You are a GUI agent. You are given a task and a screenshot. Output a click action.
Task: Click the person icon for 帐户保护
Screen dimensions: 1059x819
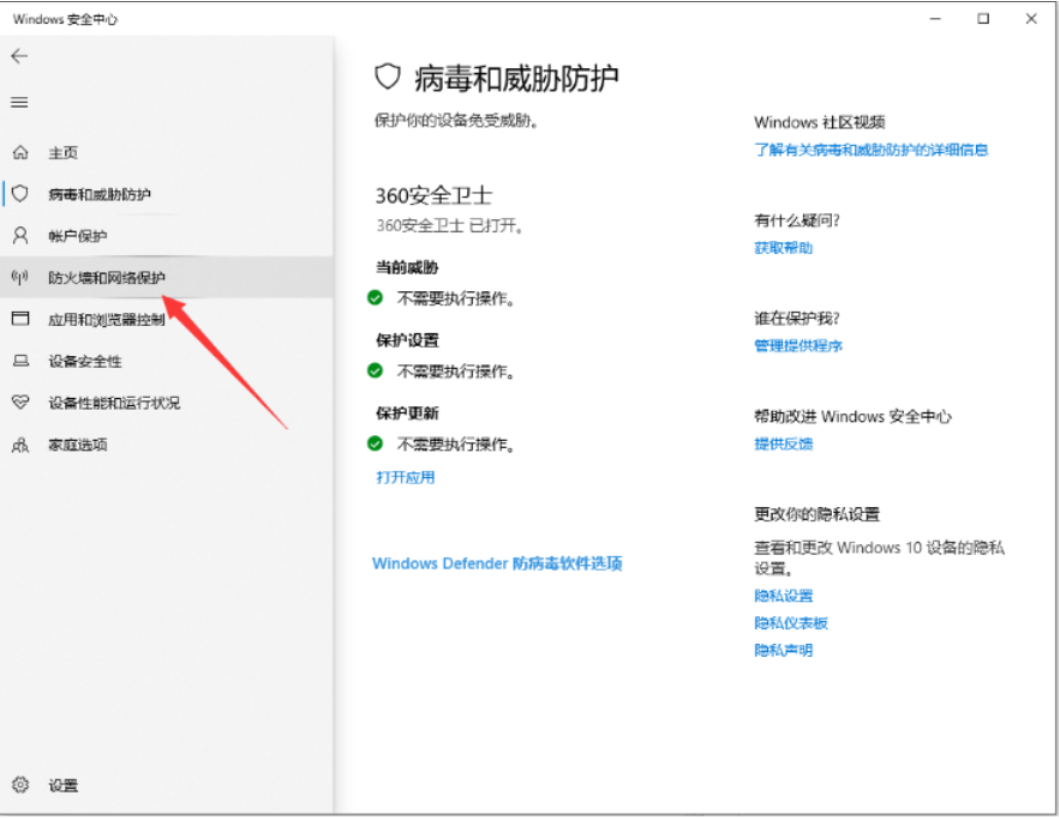pyautogui.click(x=20, y=236)
